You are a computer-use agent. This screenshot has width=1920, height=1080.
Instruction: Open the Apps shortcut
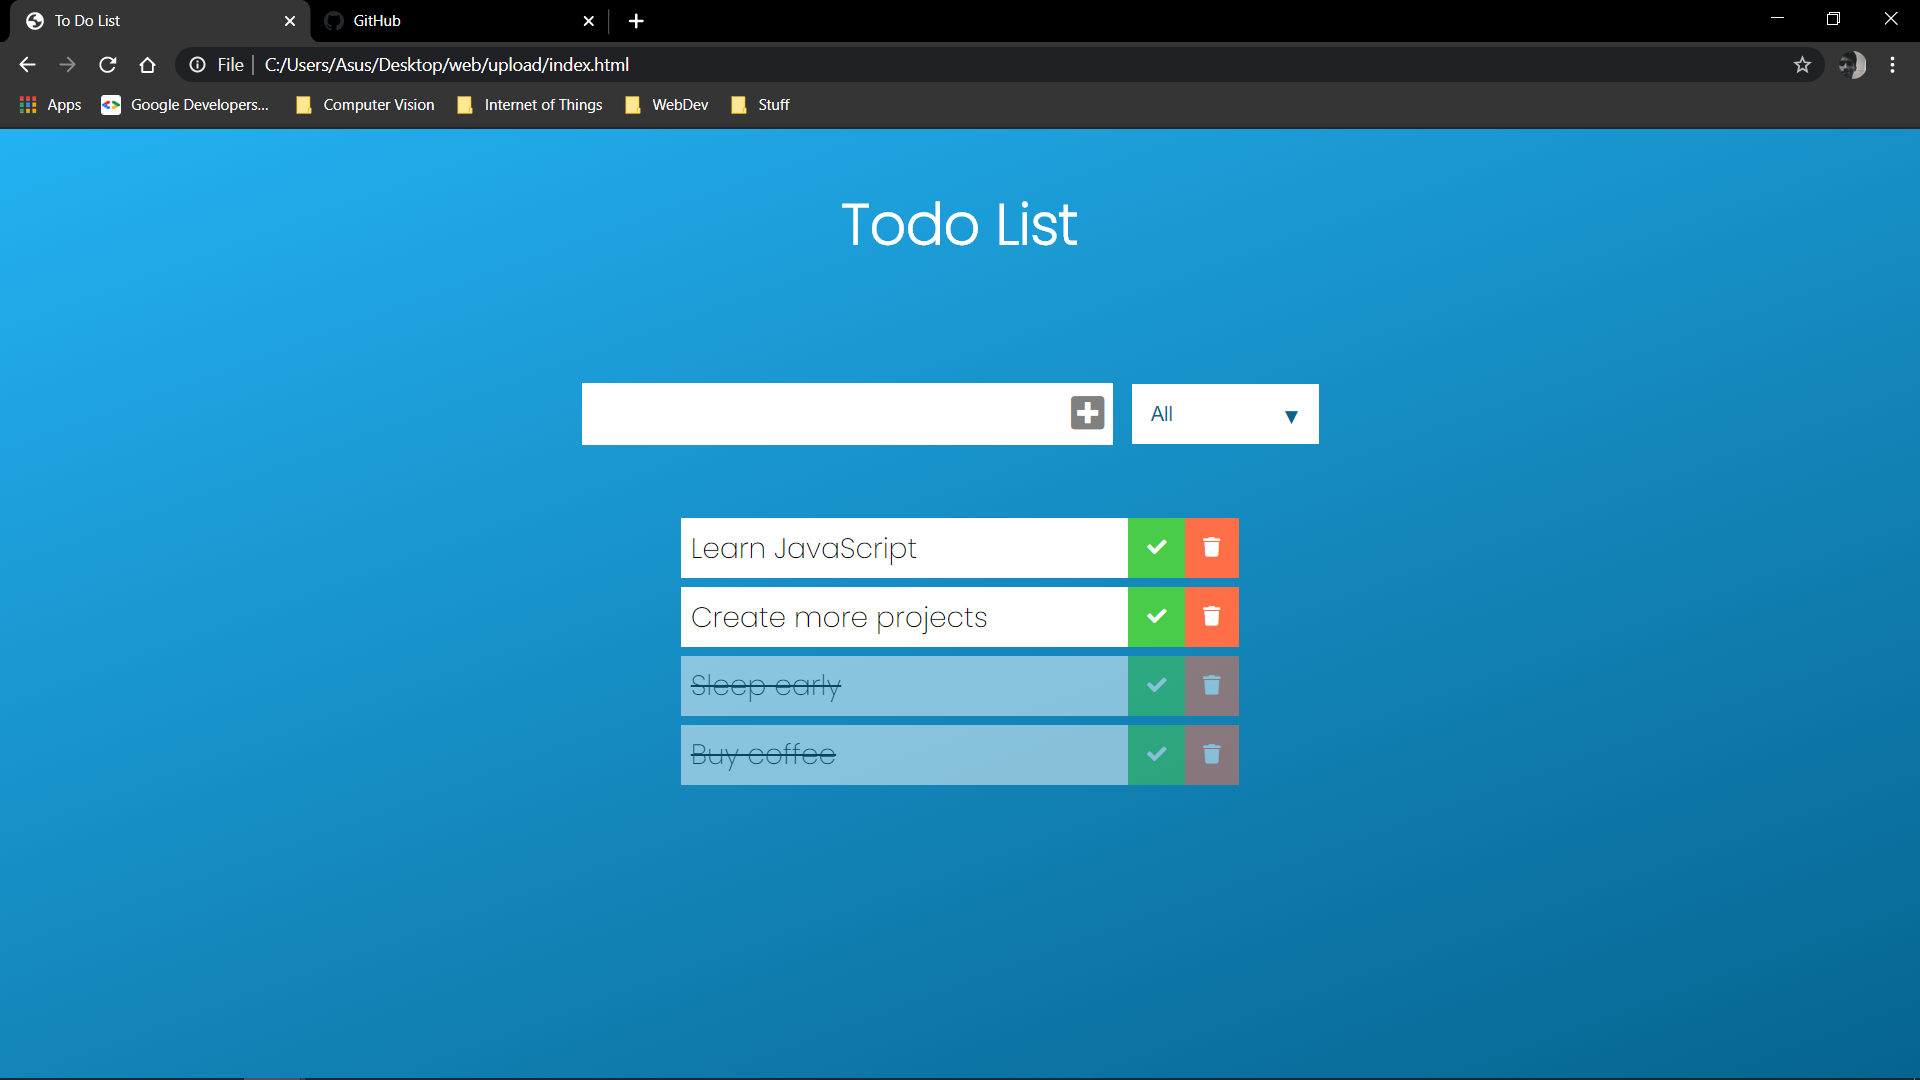(x=50, y=105)
